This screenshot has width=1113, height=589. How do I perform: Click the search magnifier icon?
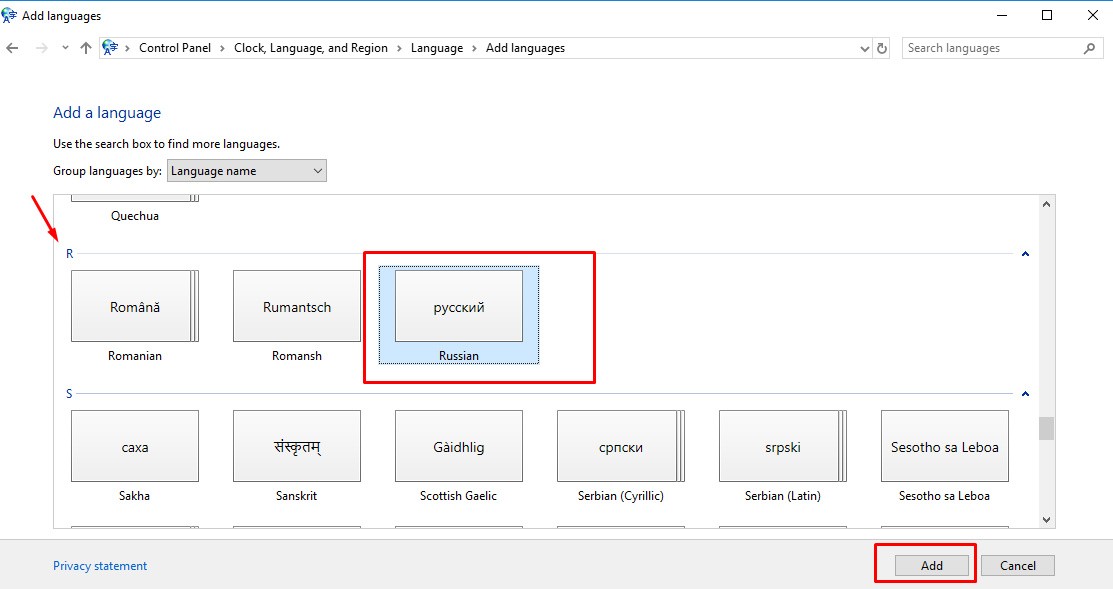point(1089,48)
